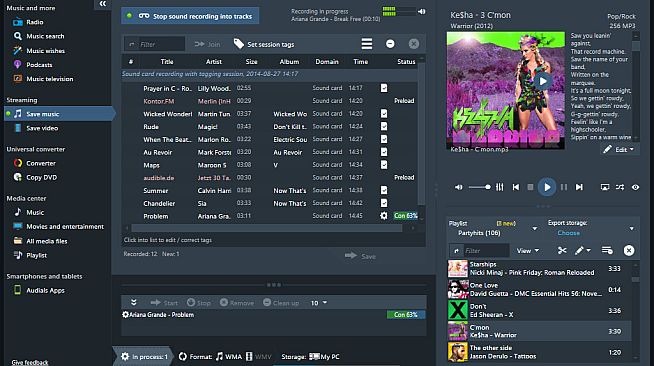Viewport: 654px width, 366px height.
Task: Open the Edit dropdown under lyrics
Action: 619,149
